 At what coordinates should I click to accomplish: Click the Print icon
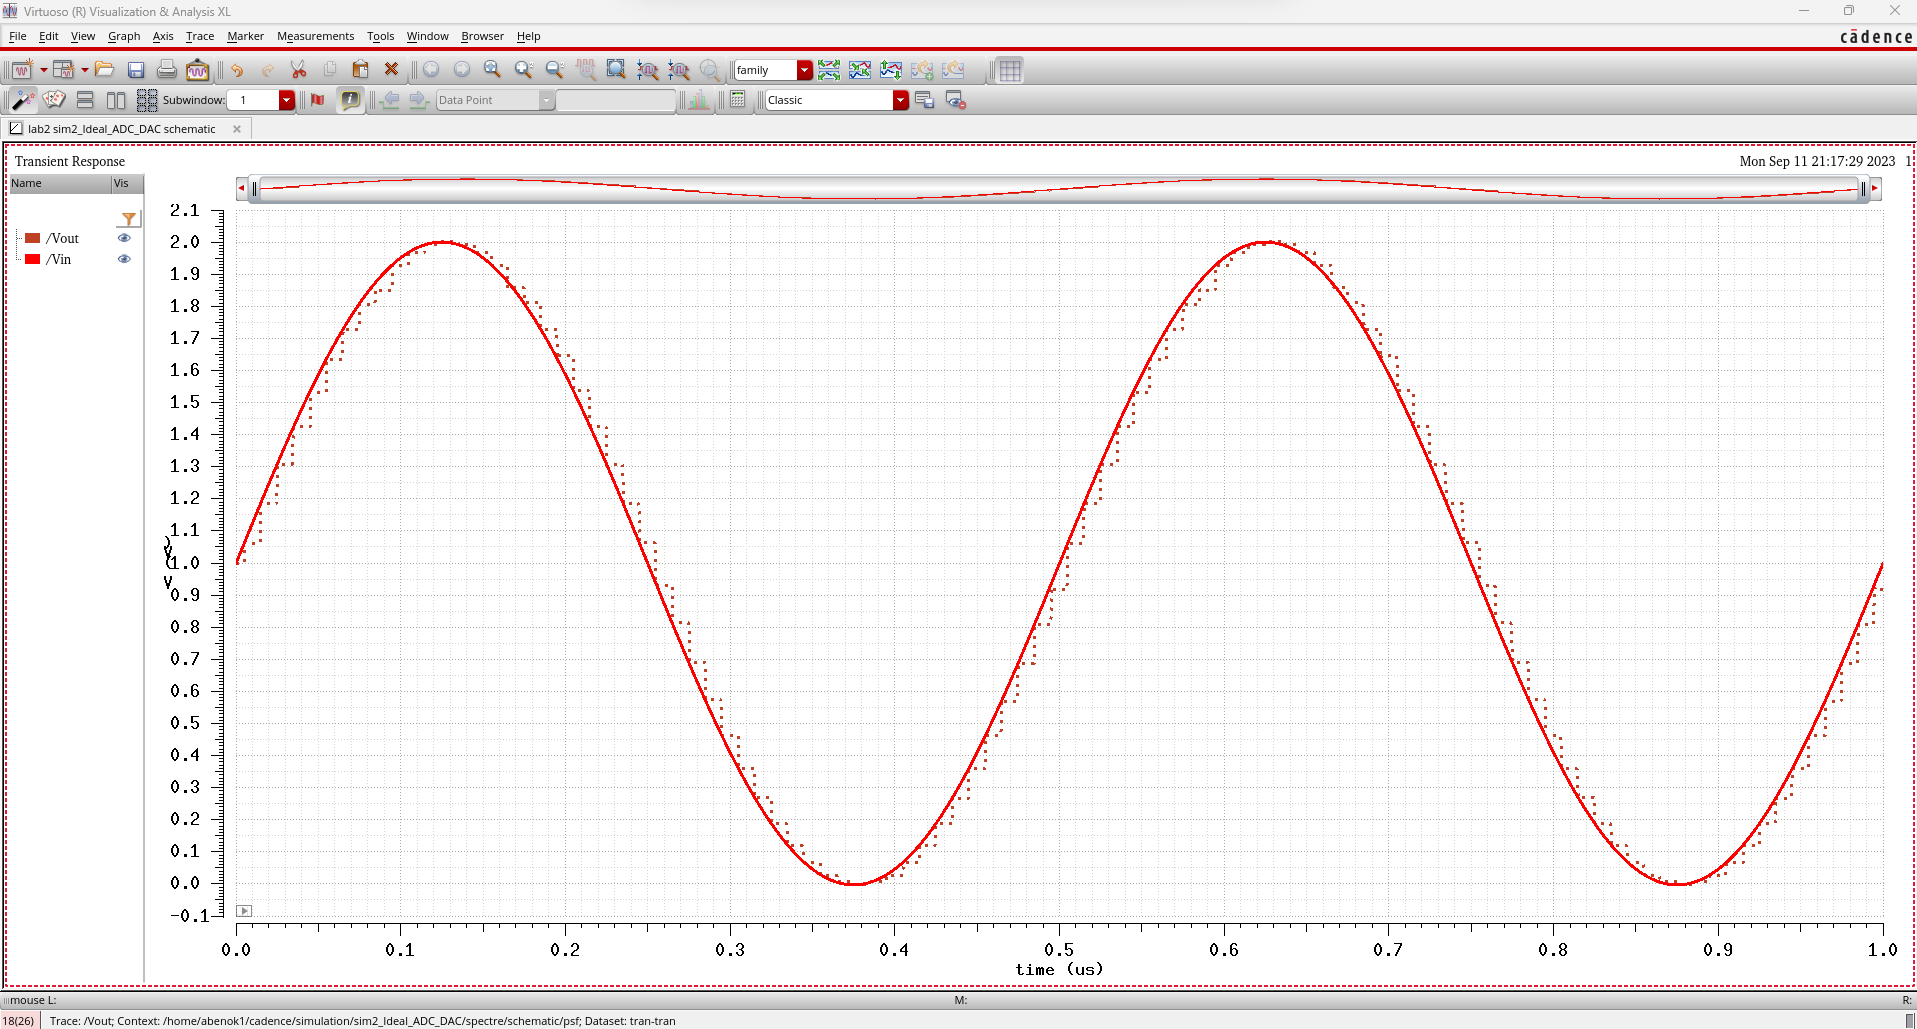(167, 70)
